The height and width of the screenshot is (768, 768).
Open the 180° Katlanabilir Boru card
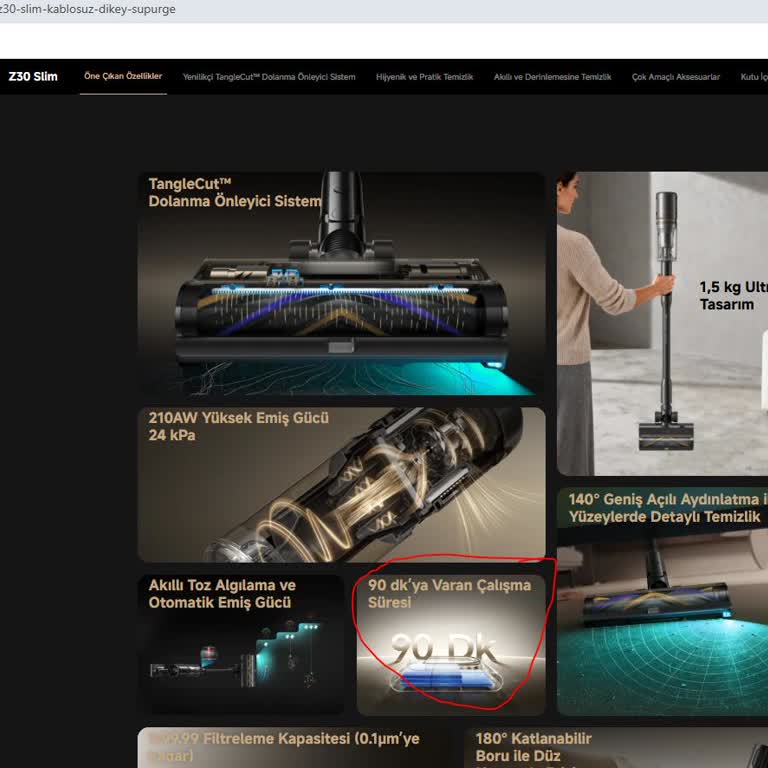coord(616,747)
